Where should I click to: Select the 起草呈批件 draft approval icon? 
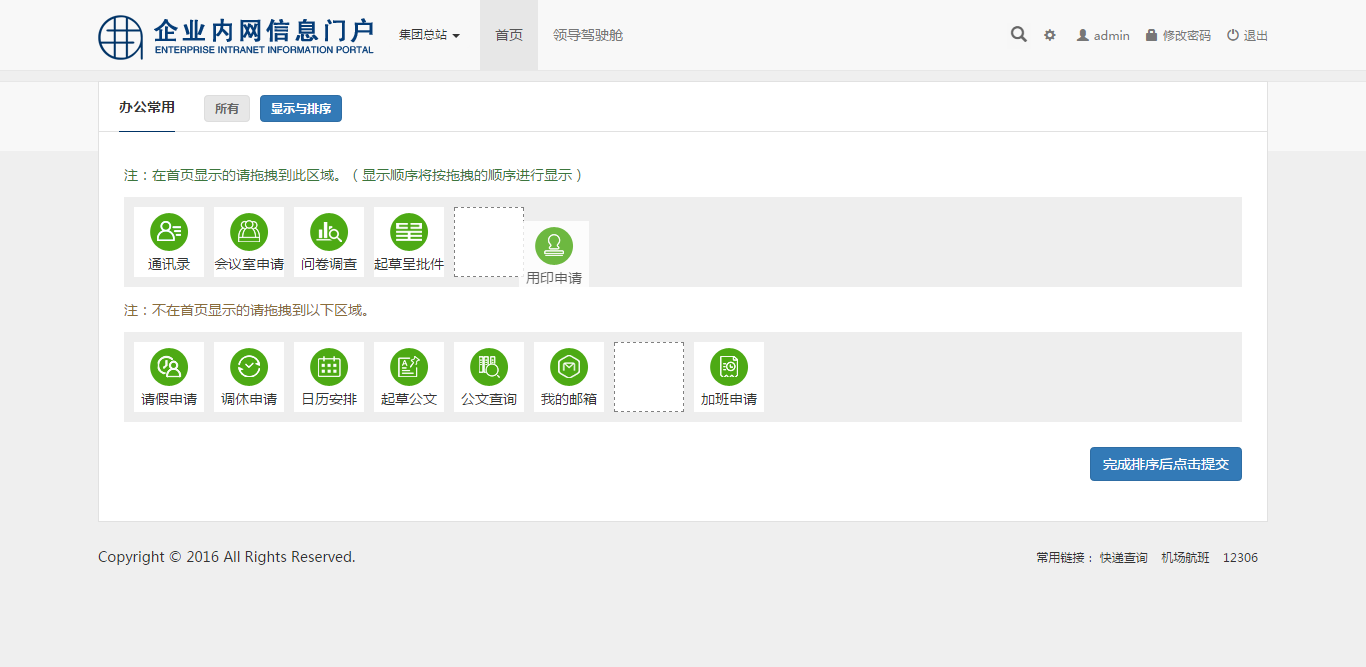(409, 233)
